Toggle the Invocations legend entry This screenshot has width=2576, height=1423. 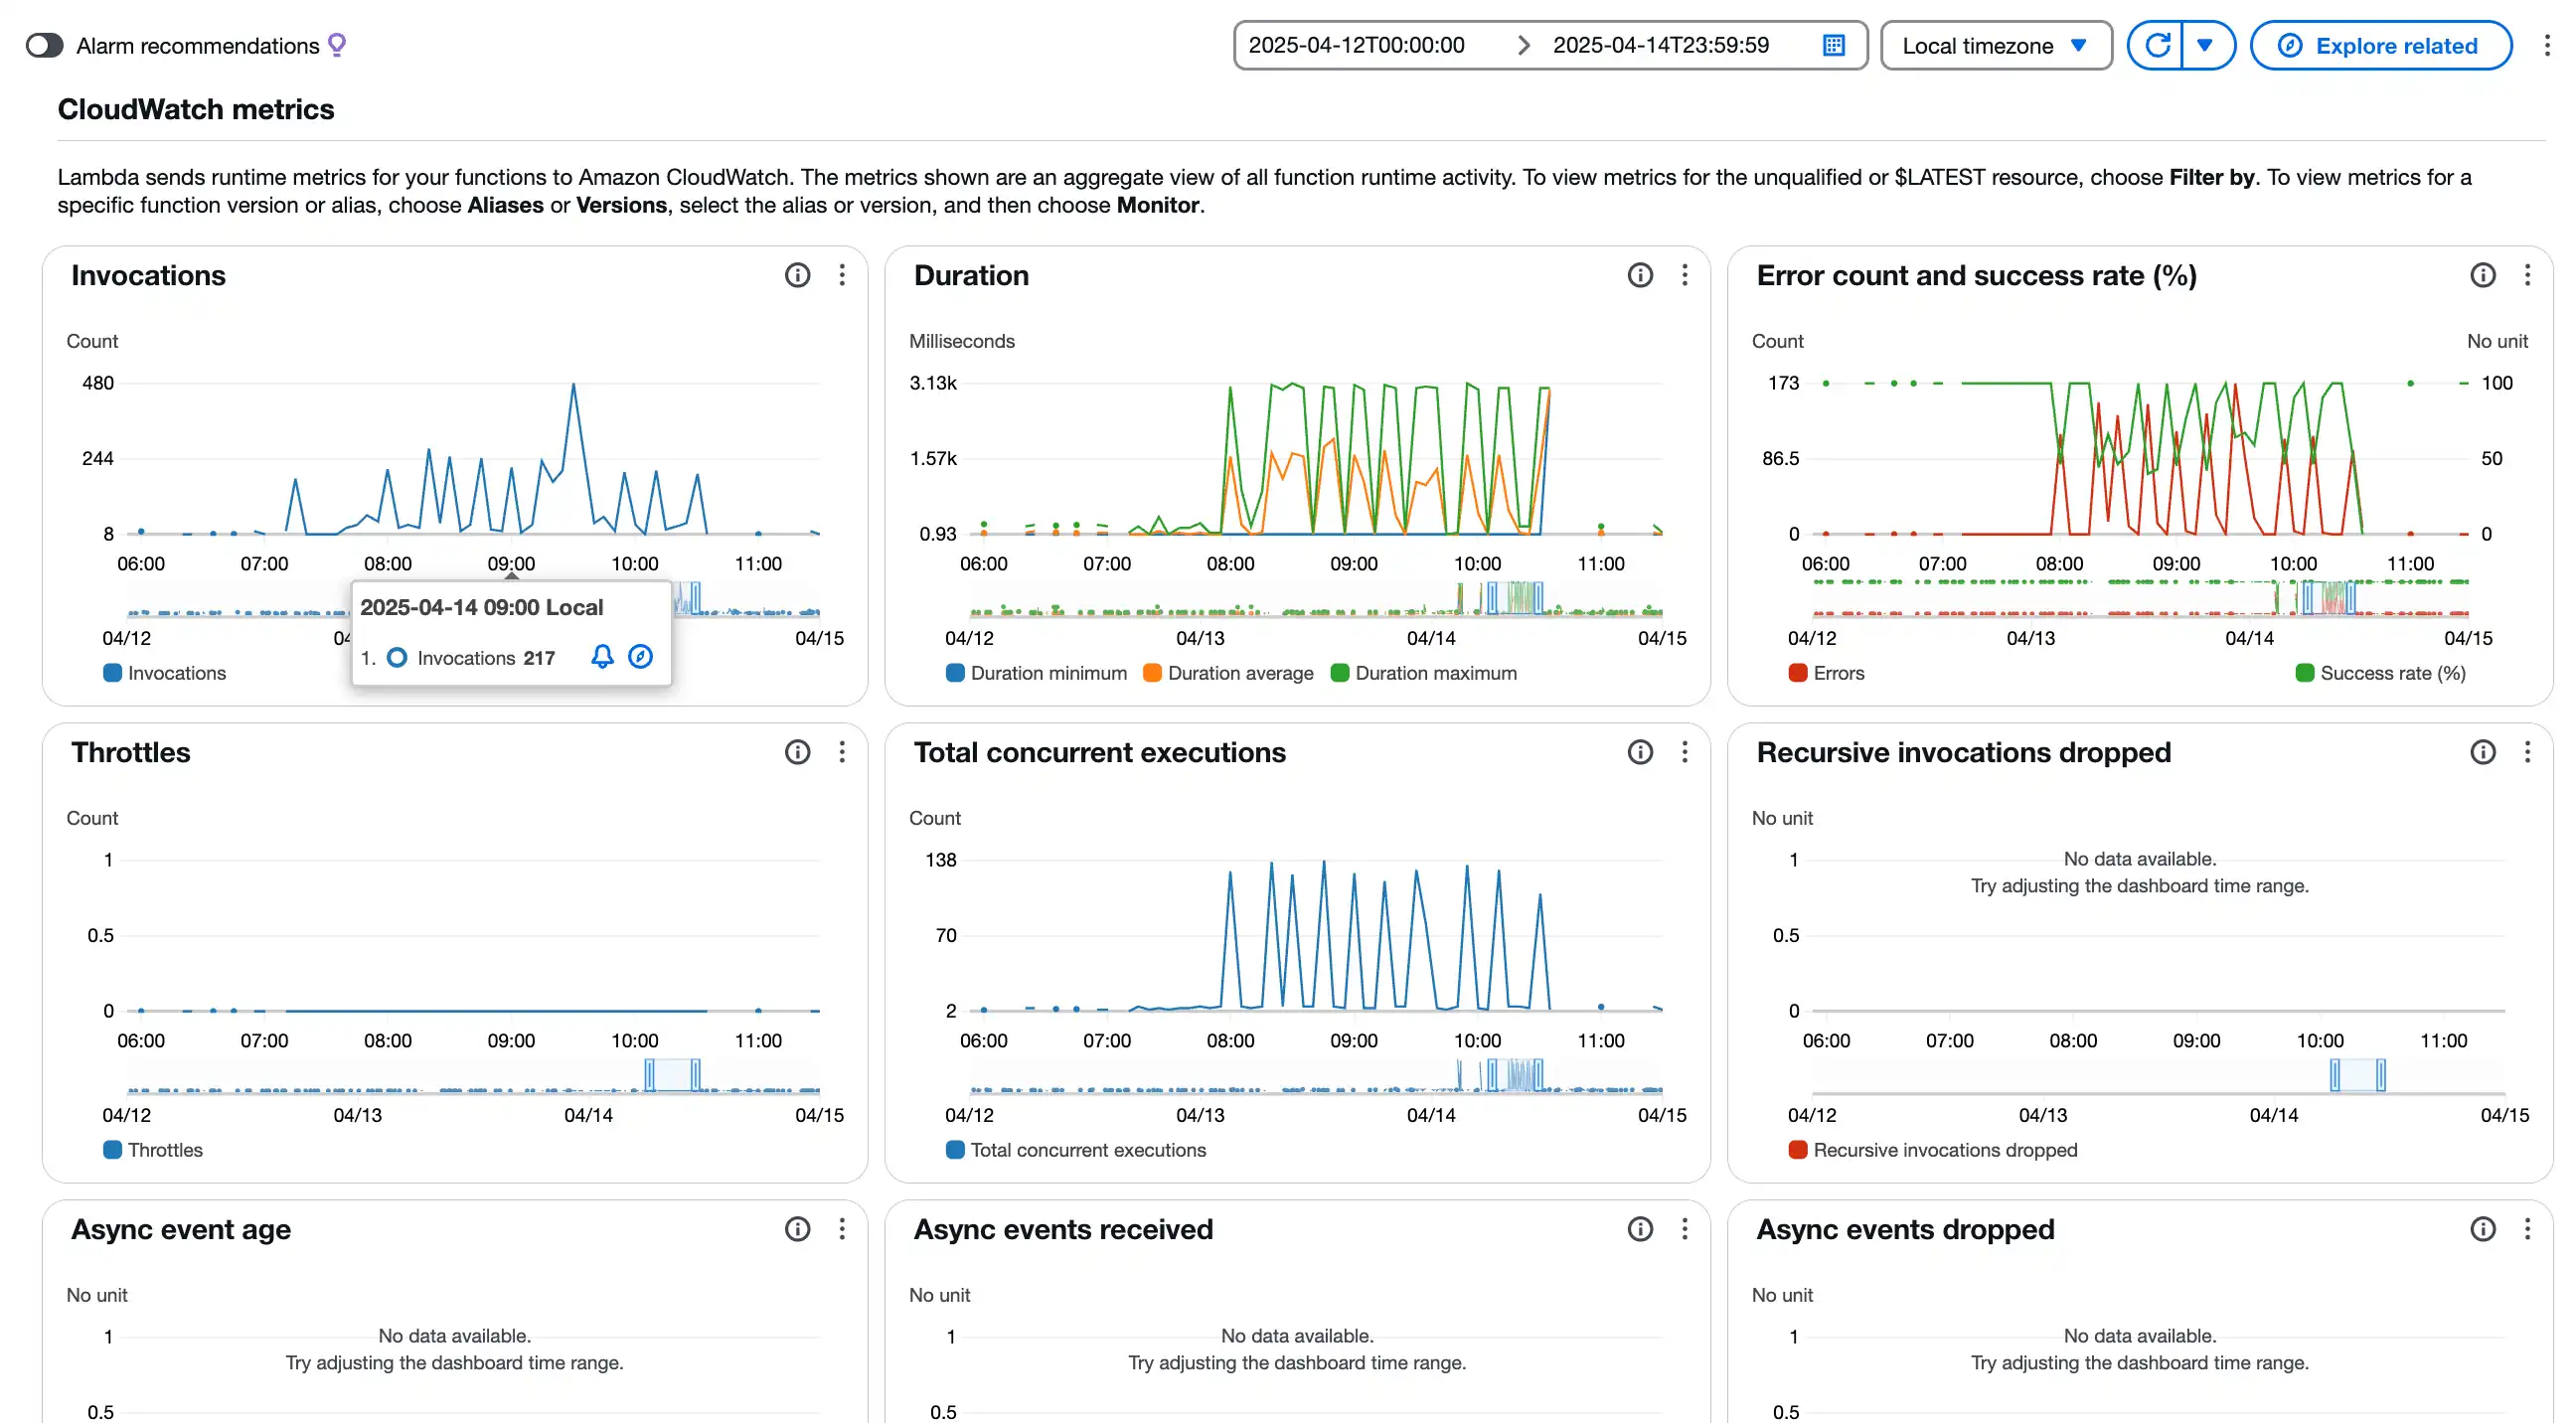coord(165,673)
